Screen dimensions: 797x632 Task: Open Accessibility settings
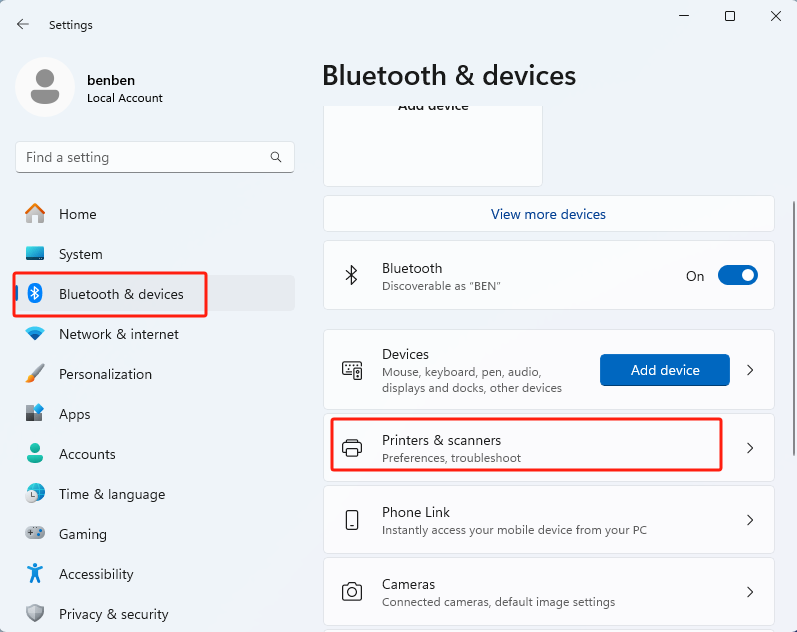click(155, 574)
